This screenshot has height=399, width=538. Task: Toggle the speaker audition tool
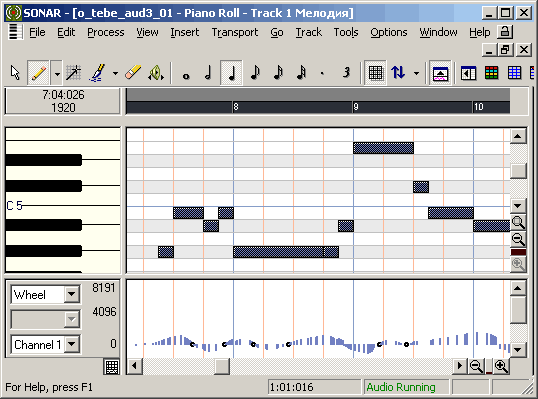[x=156, y=73]
